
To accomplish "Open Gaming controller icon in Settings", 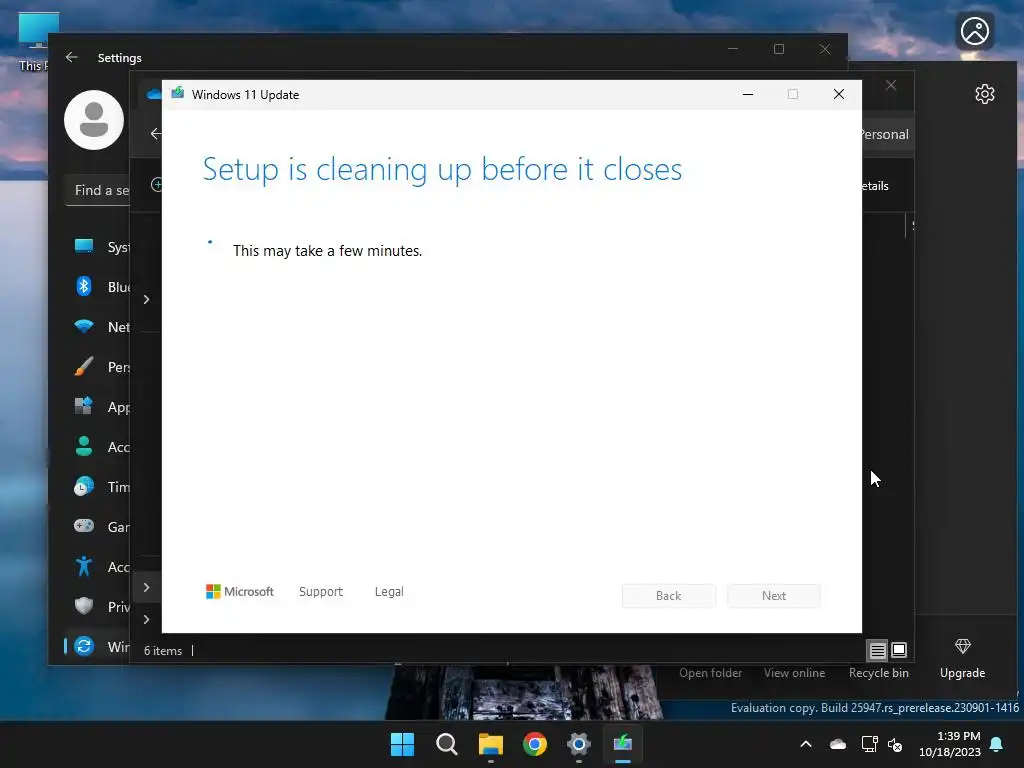I will (84, 526).
